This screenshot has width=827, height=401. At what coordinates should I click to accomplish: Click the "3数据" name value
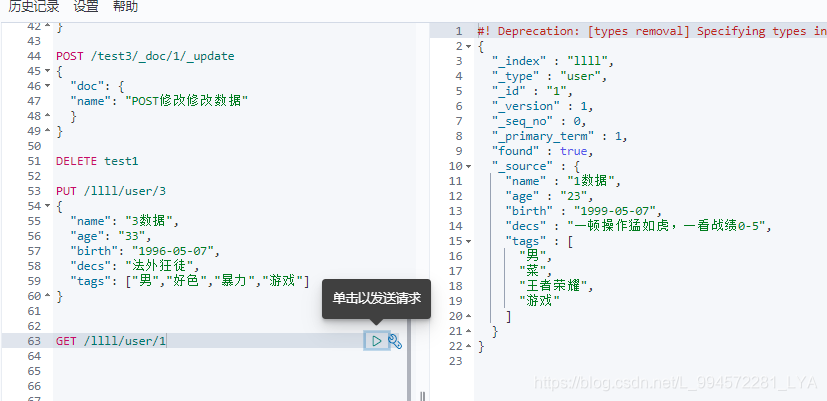(x=149, y=221)
